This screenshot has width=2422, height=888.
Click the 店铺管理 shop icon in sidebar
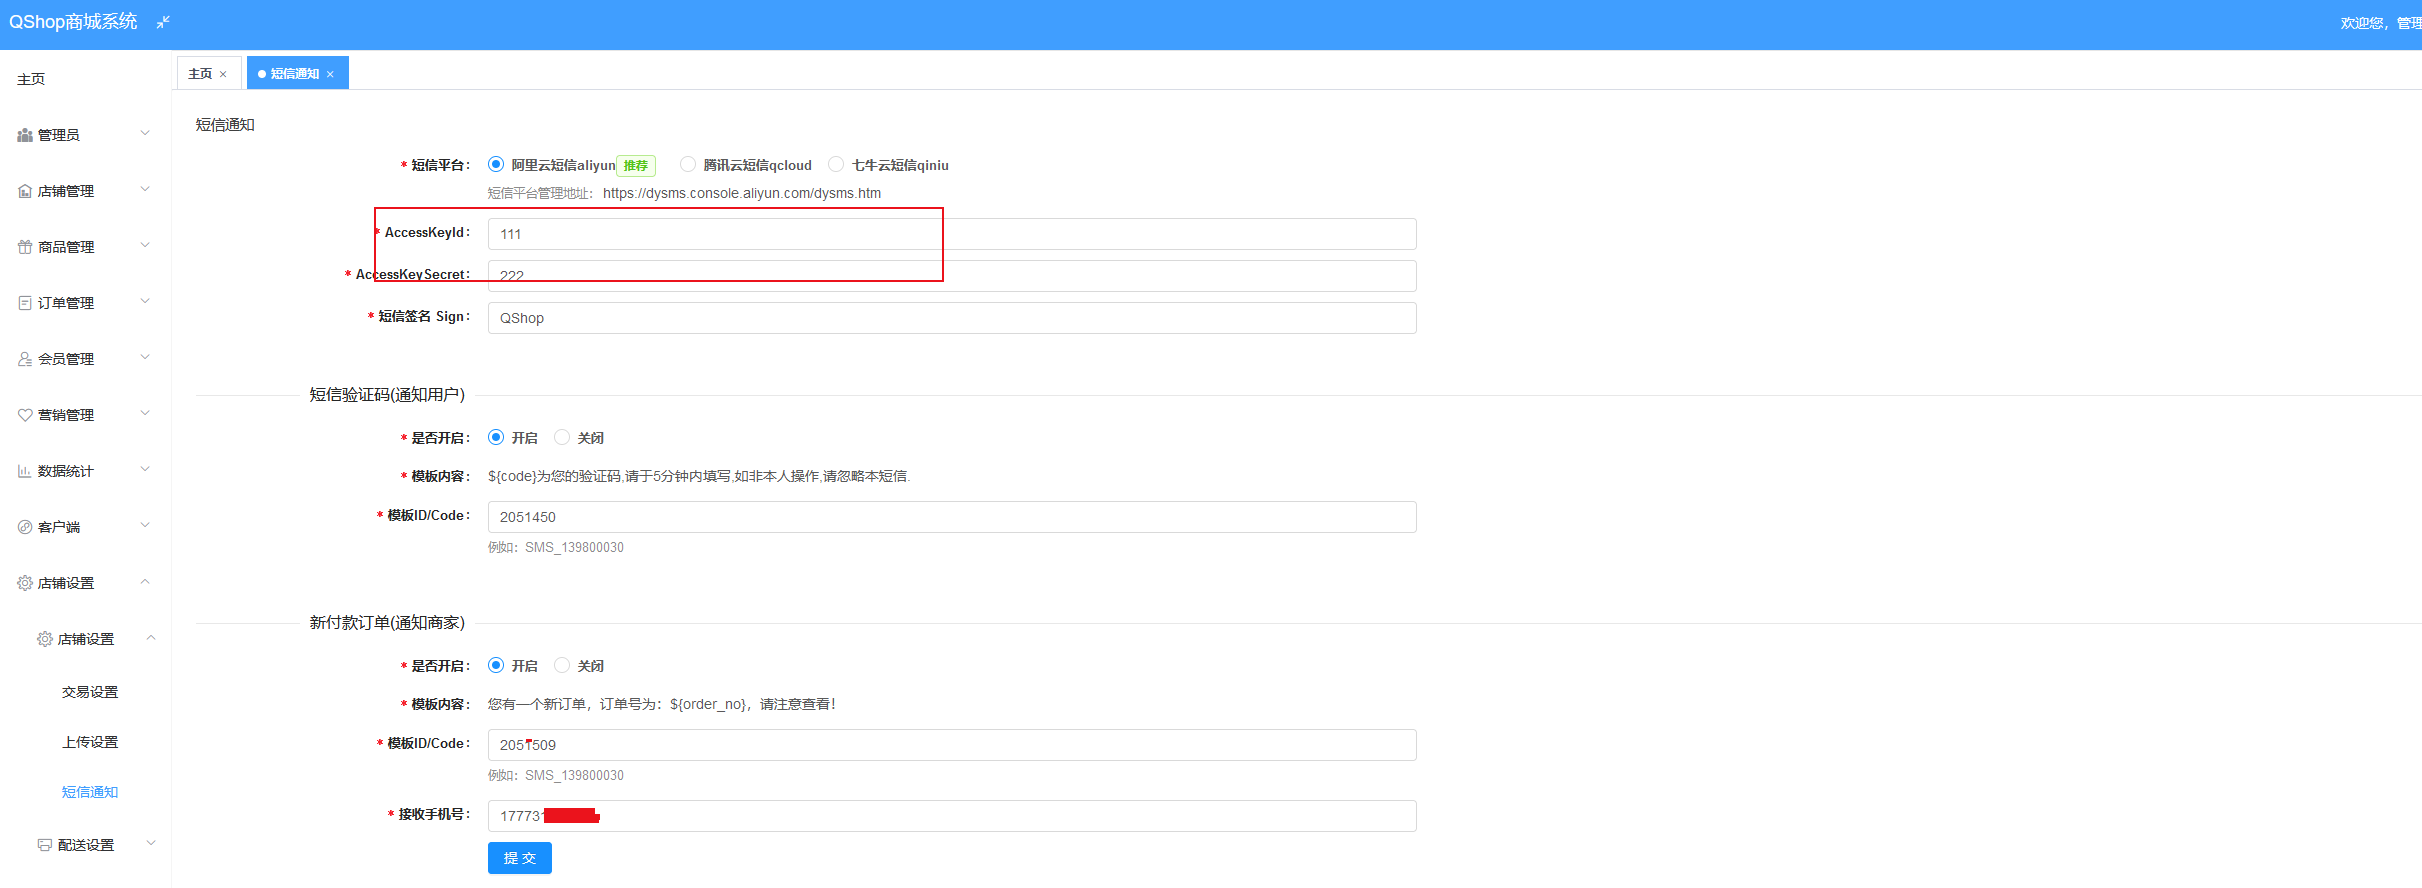[x=25, y=191]
